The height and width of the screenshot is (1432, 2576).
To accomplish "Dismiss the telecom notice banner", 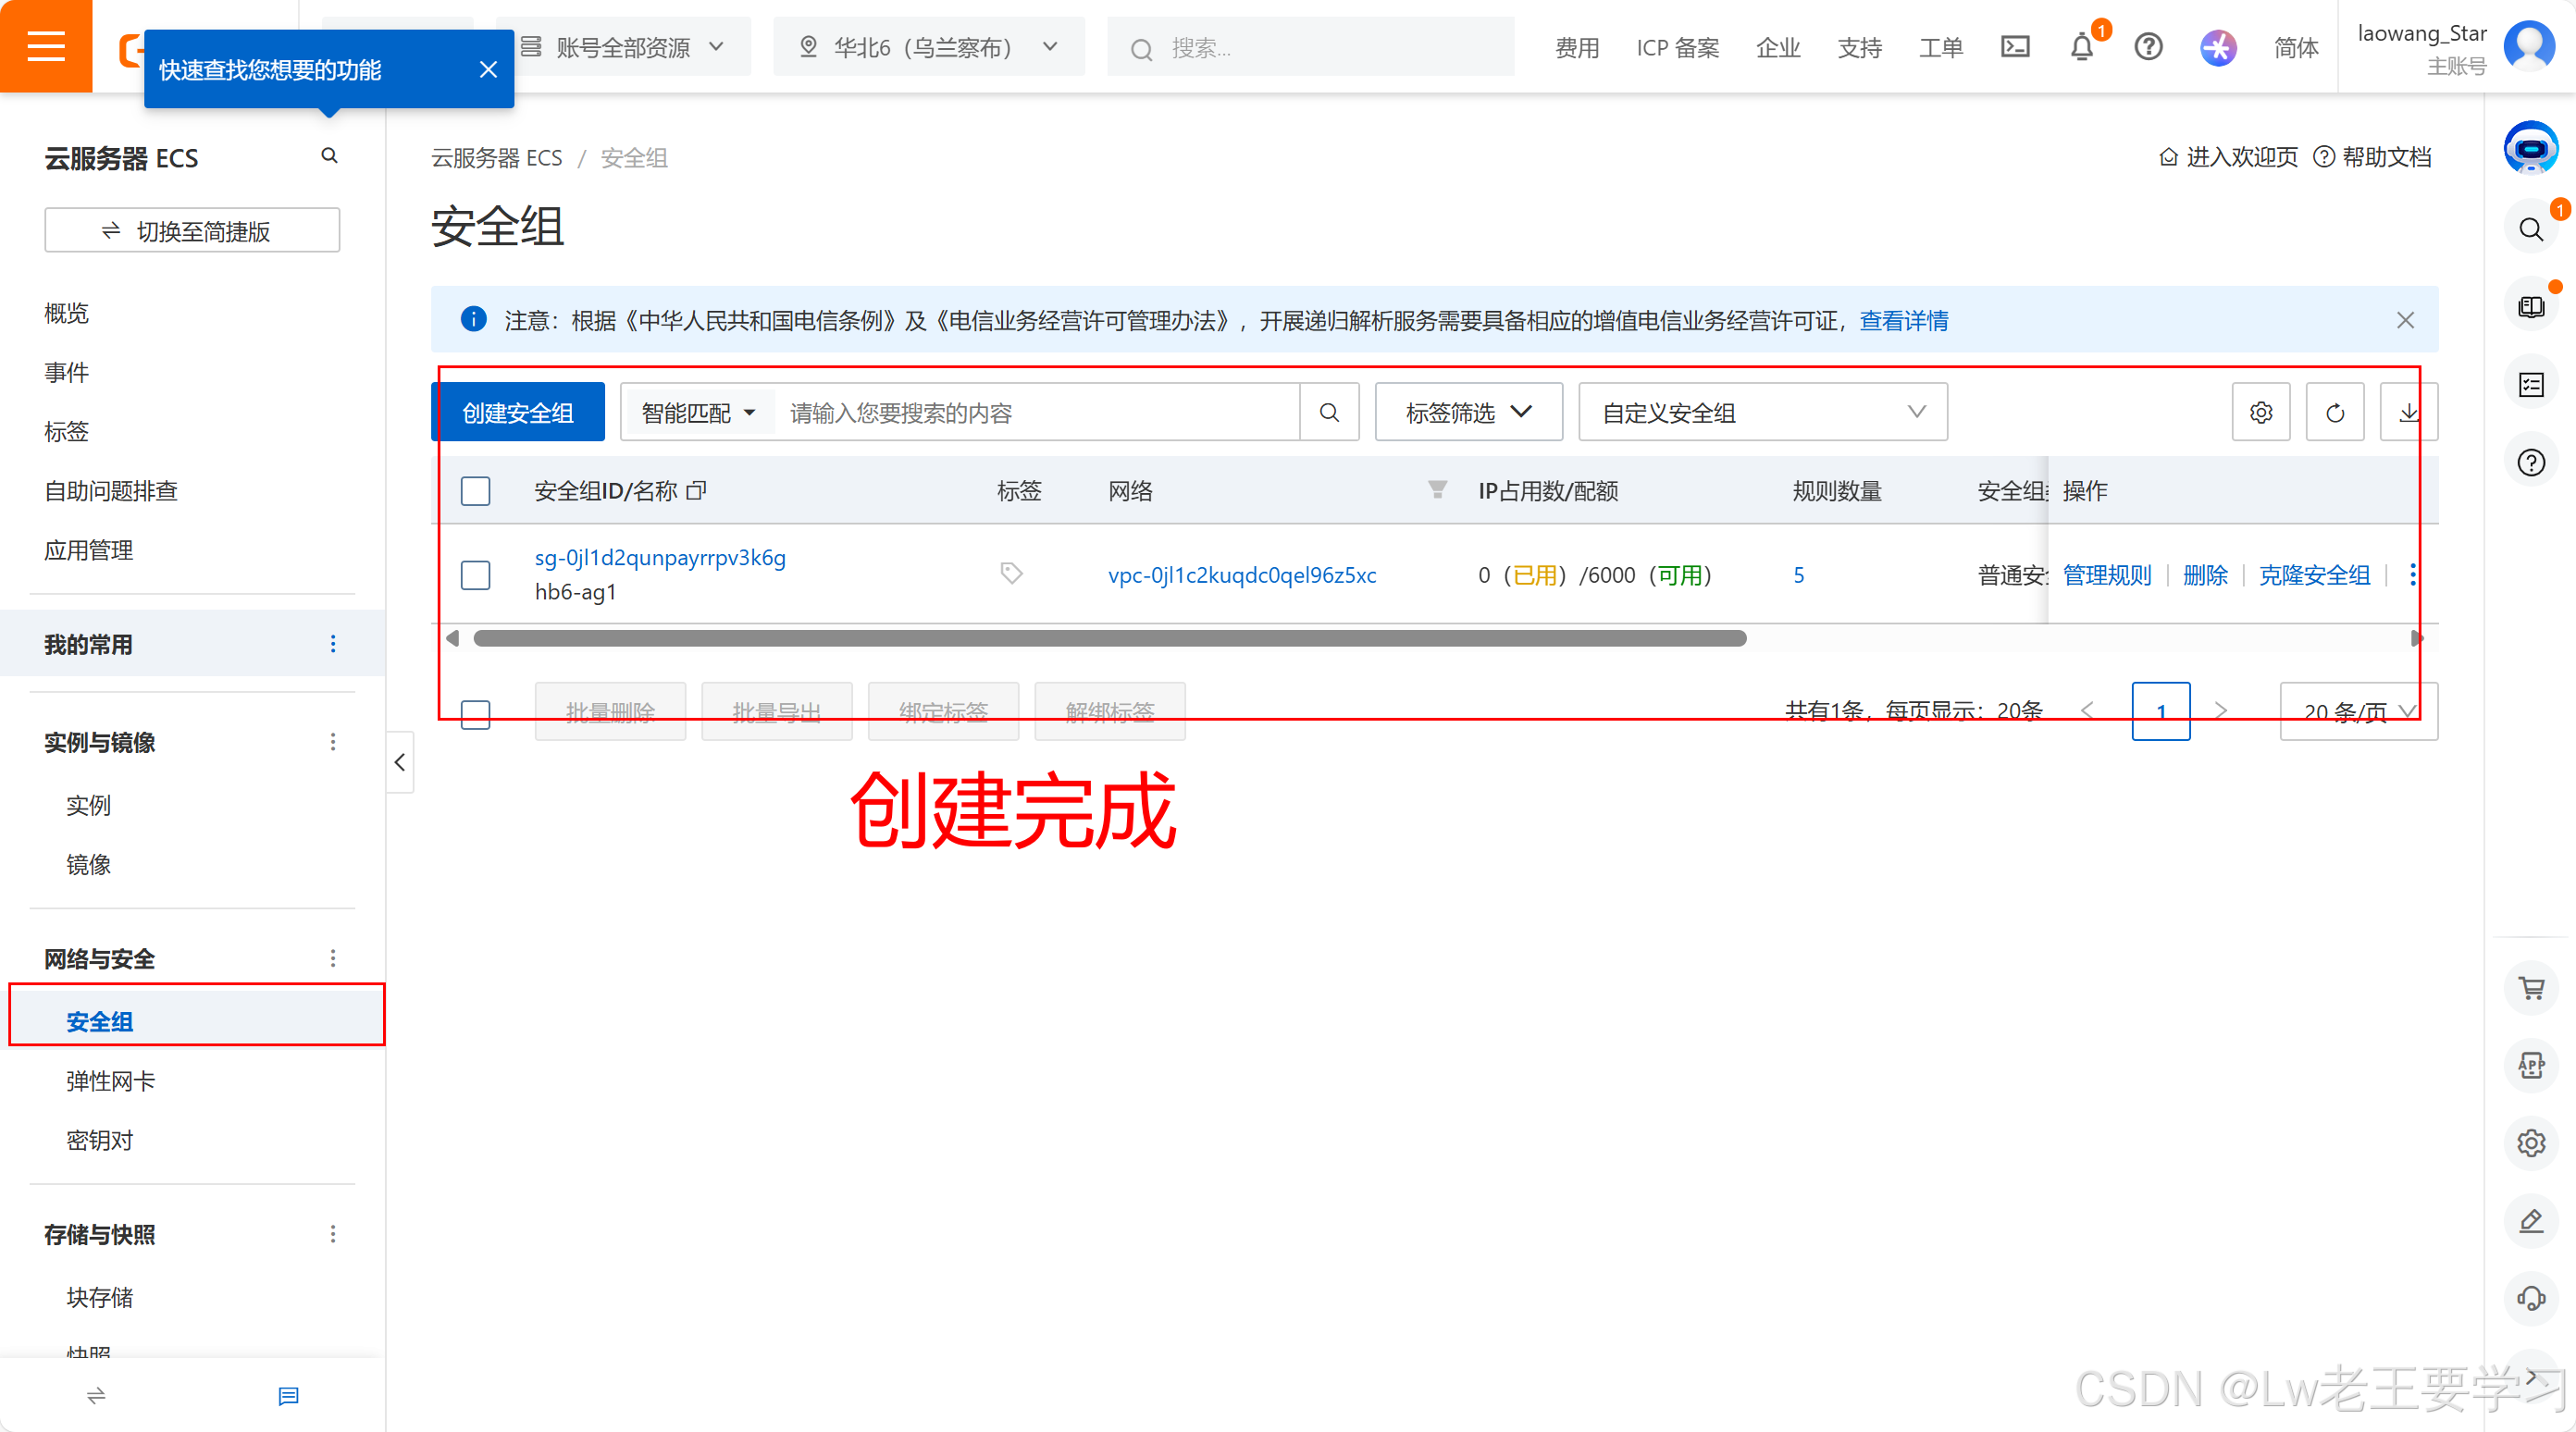I will pyautogui.click(x=2405, y=320).
